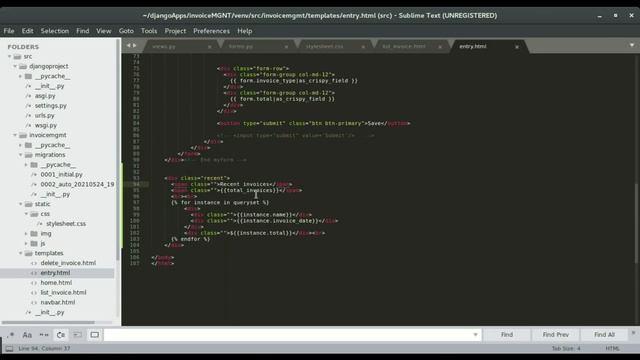Toggle highlight matches option
The image size is (640, 360).
pyautogui.click(x=94, y=335)
